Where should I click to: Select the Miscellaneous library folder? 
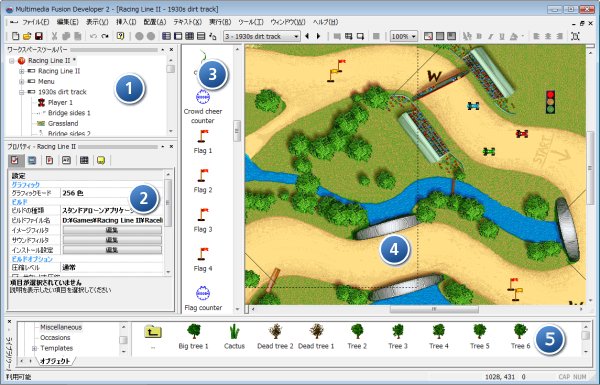tap(61, 327)
